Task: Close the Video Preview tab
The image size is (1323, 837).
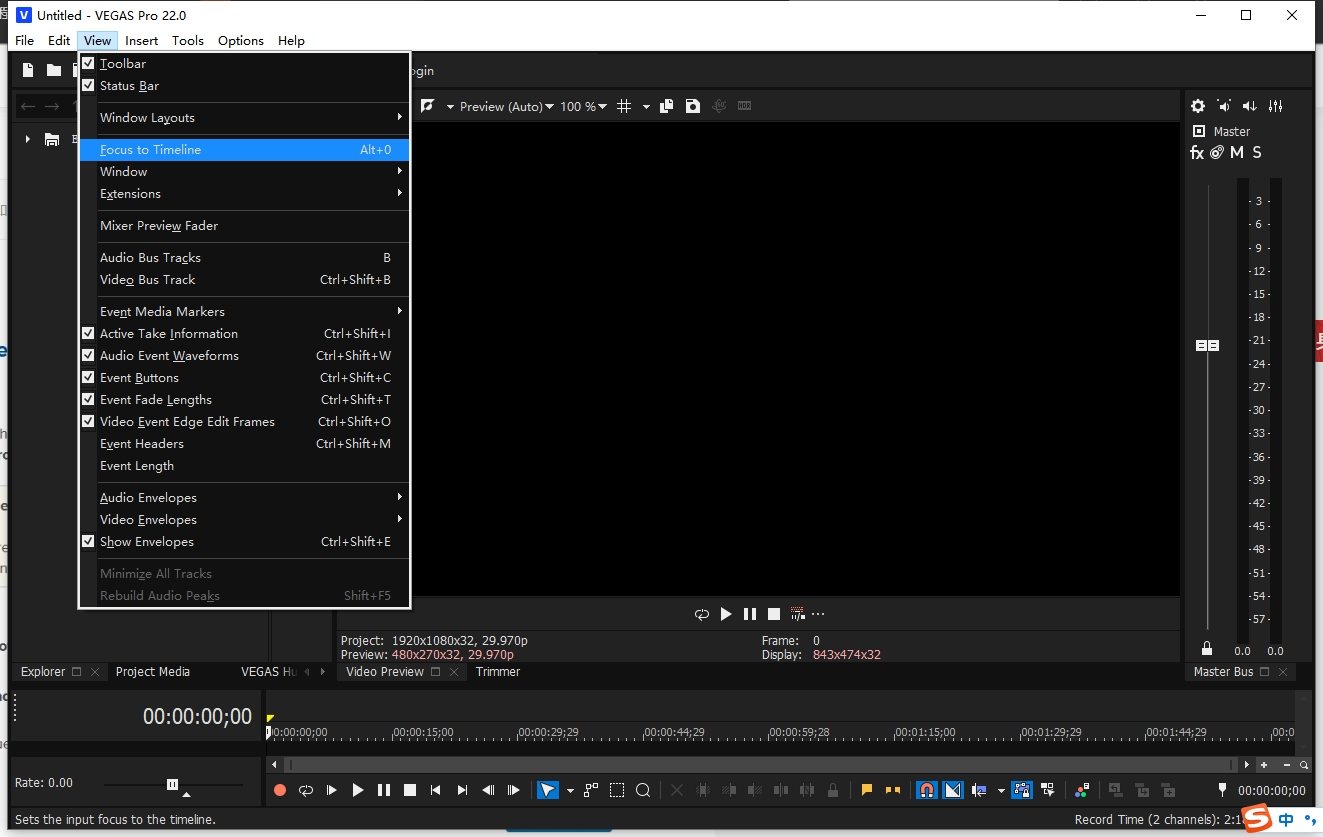Action: (x=454, y=672)
